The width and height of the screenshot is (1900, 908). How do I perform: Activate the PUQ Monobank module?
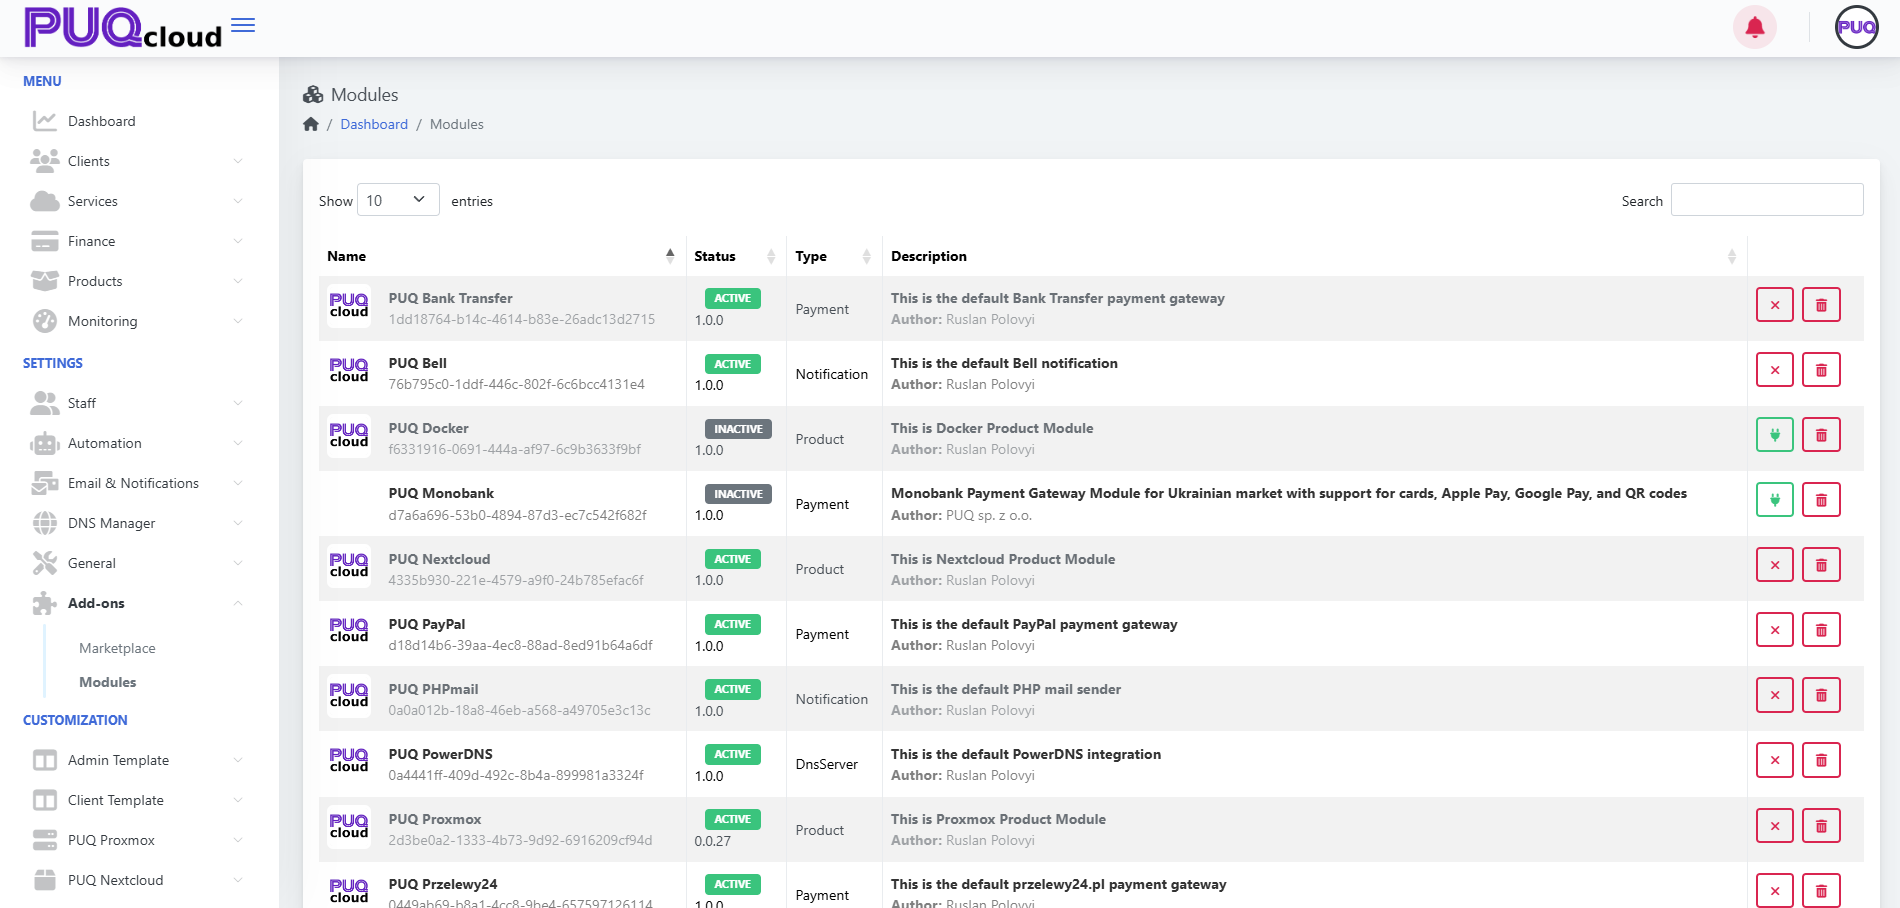[1774, 500]
